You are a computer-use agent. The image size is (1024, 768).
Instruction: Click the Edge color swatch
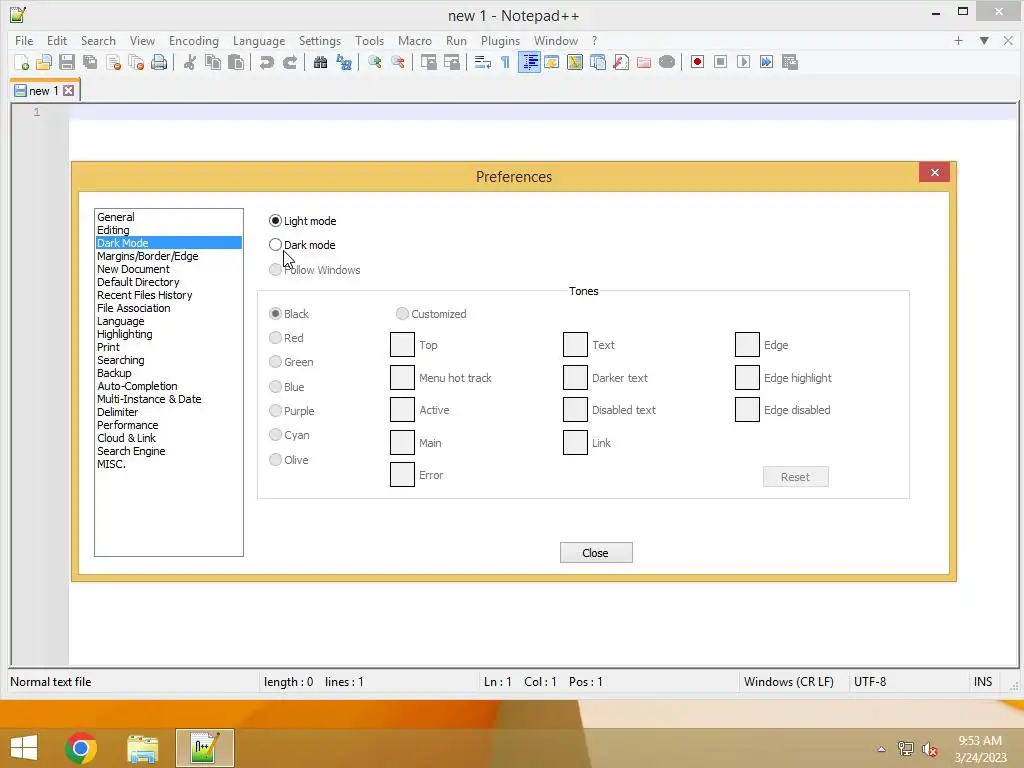(747, 345)
